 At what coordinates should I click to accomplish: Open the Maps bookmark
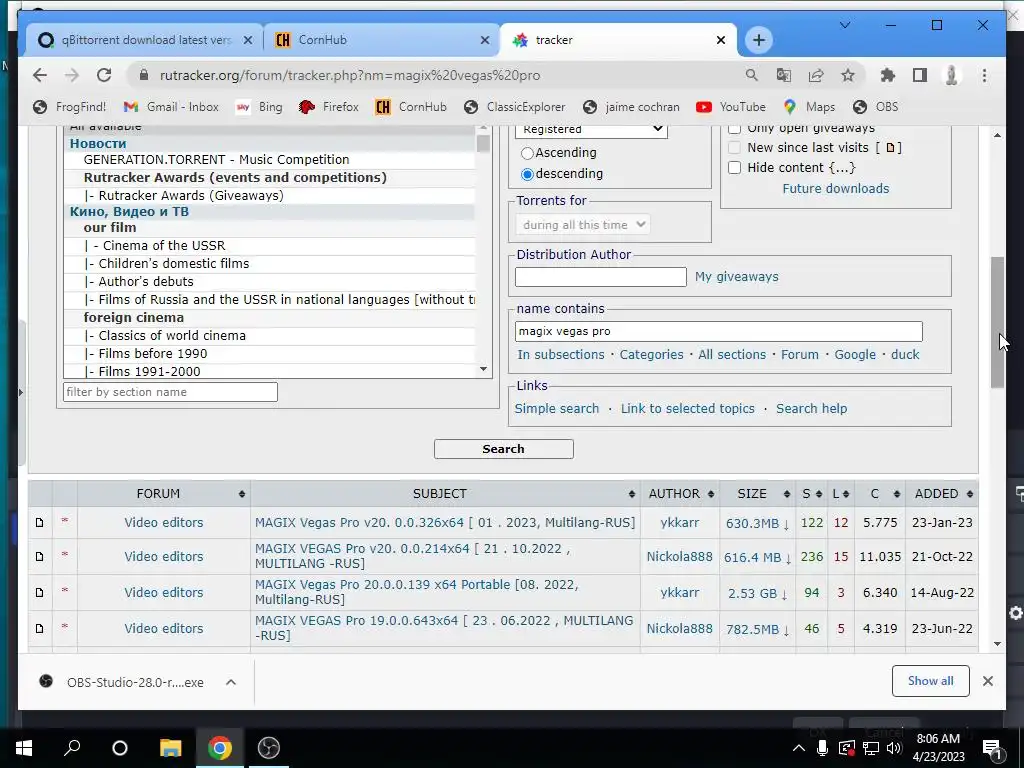[809, 107]
